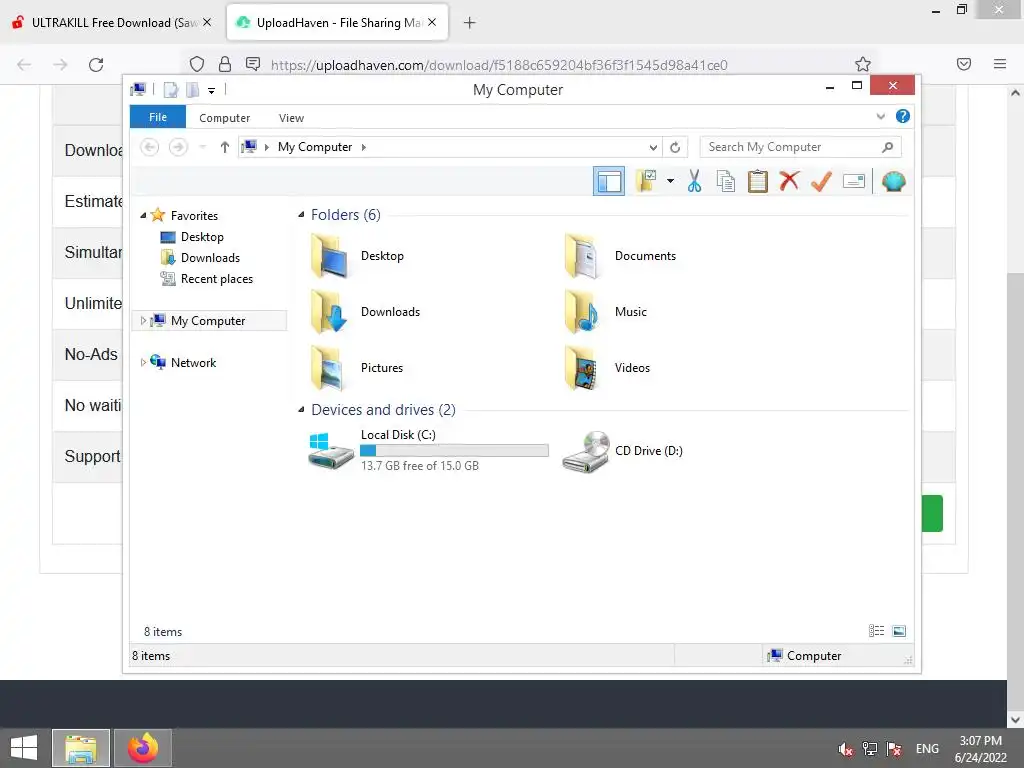Select Recent places in Favorites
This screenshot has height=768, width=1024.
[216, 279]
